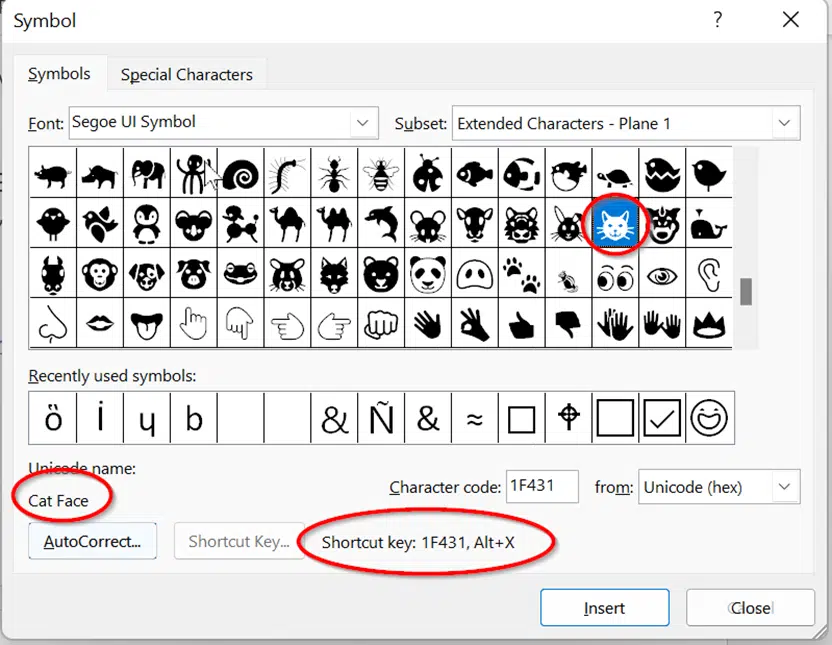Switch to the Special Characters tab
The image size is (832, 645).
186,75
